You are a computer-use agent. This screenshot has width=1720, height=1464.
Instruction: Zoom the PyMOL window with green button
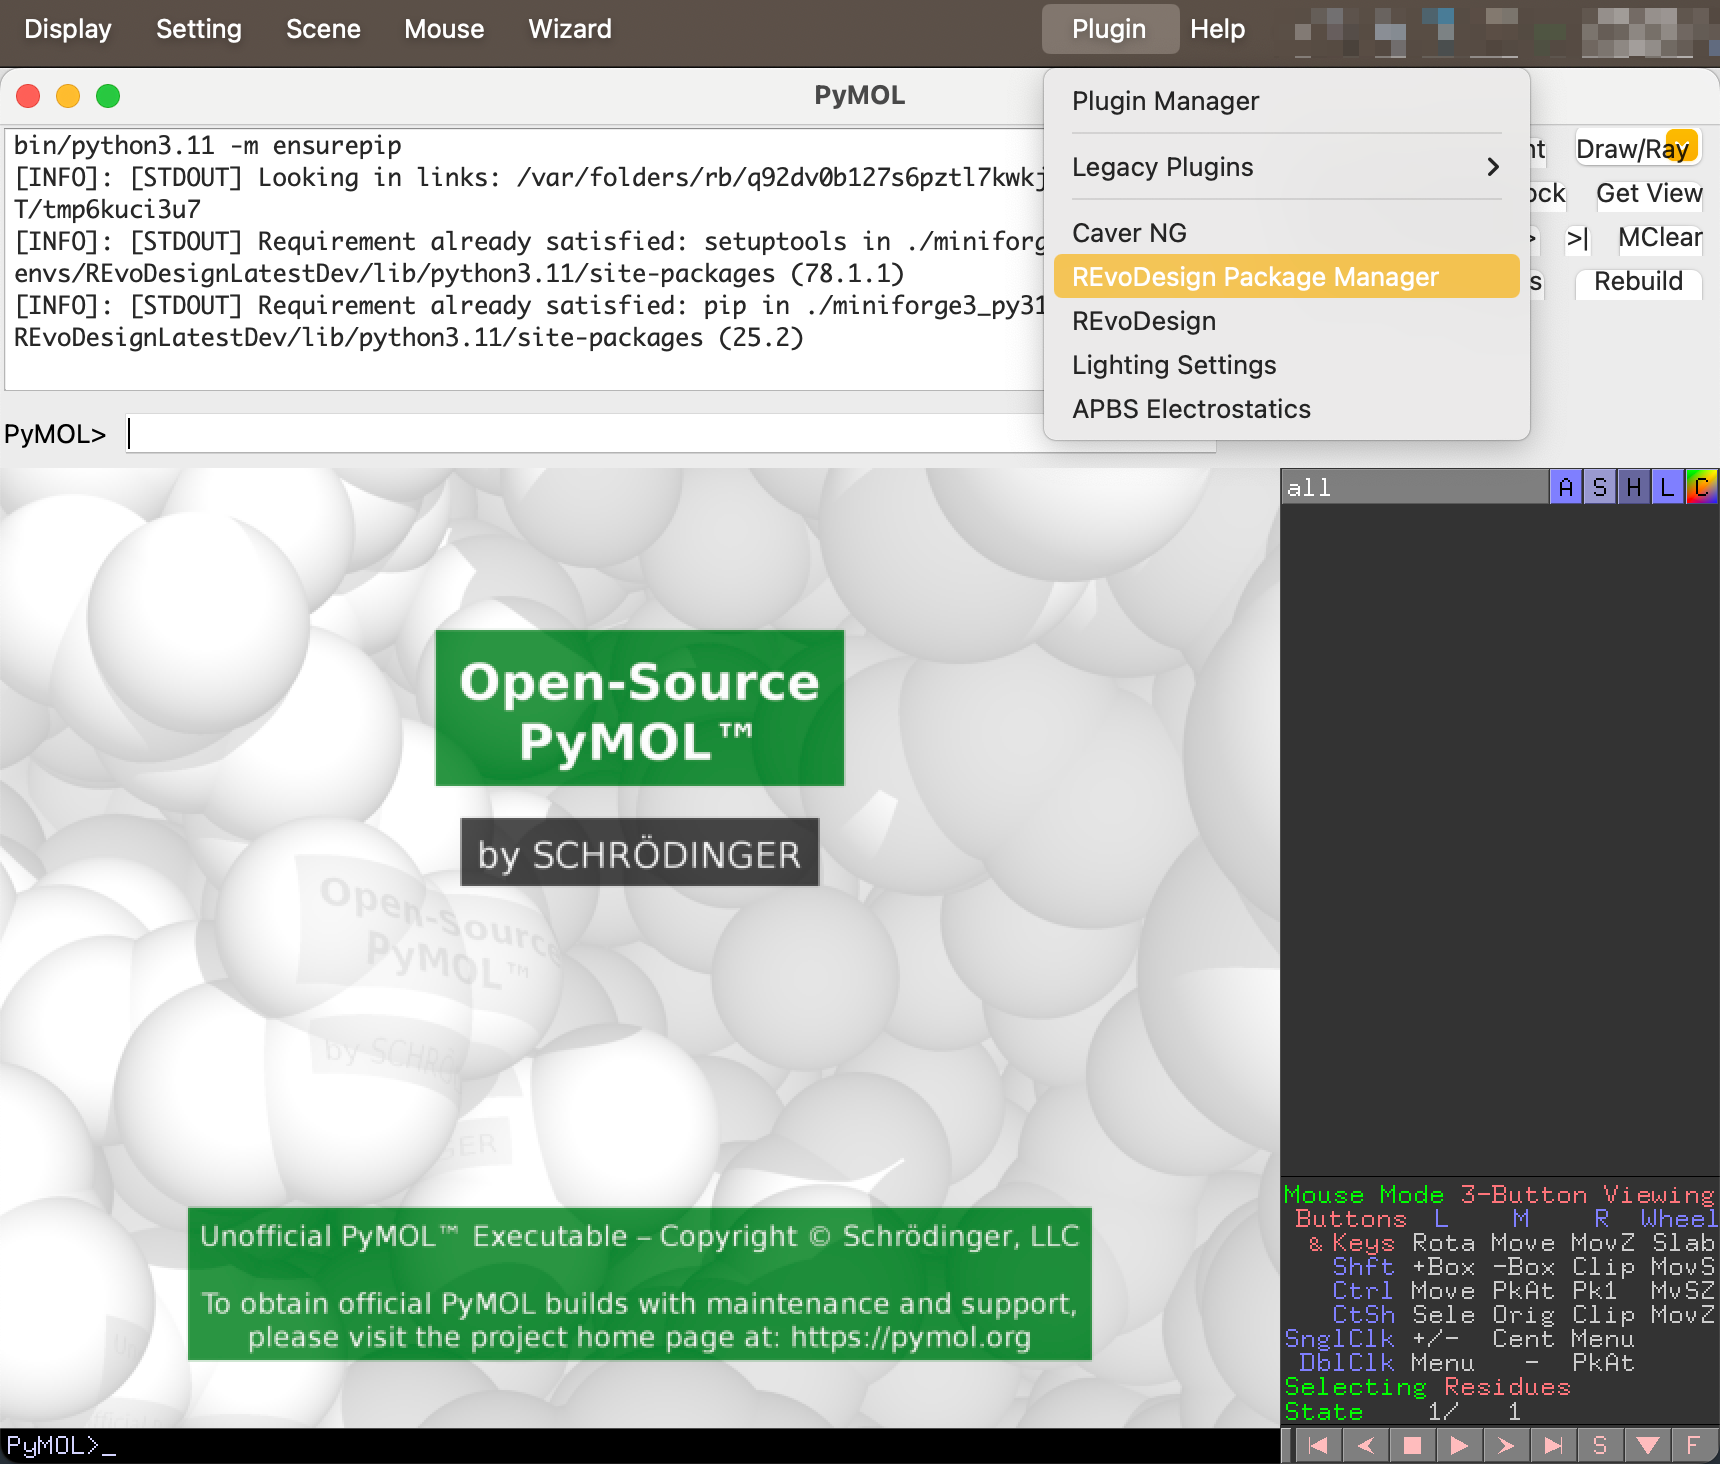coord(108,96)
